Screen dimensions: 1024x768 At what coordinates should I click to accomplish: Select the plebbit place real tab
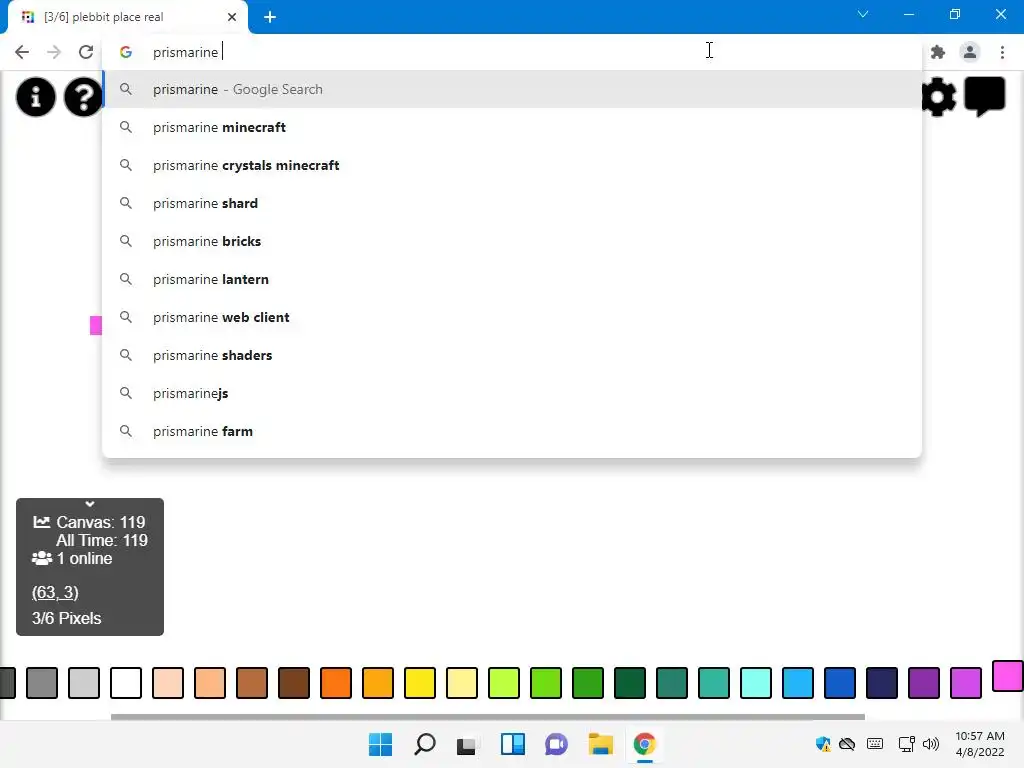tap(127, 17)
